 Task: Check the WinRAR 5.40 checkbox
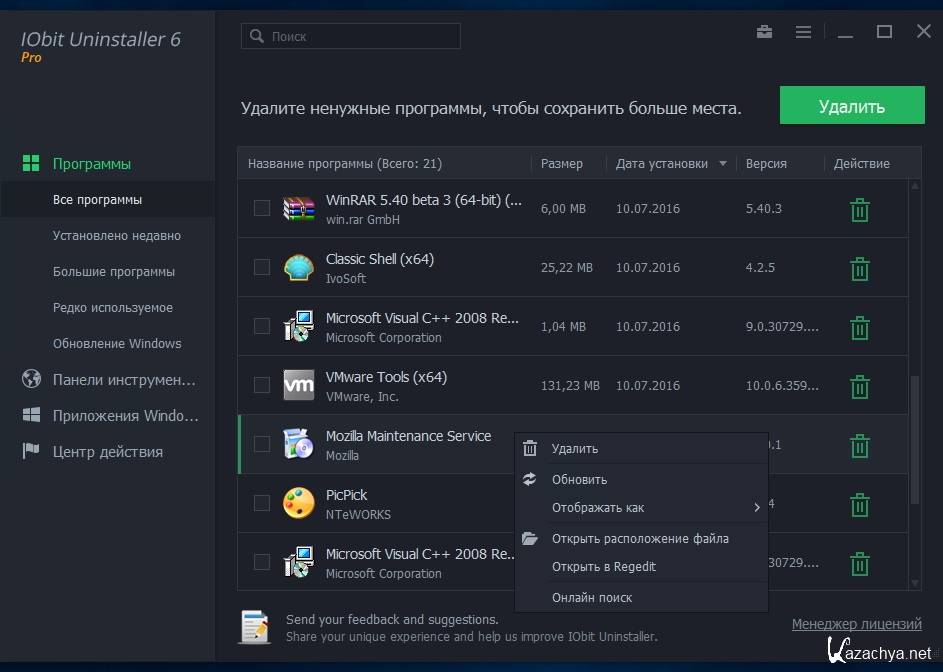(x=262, y=208)
